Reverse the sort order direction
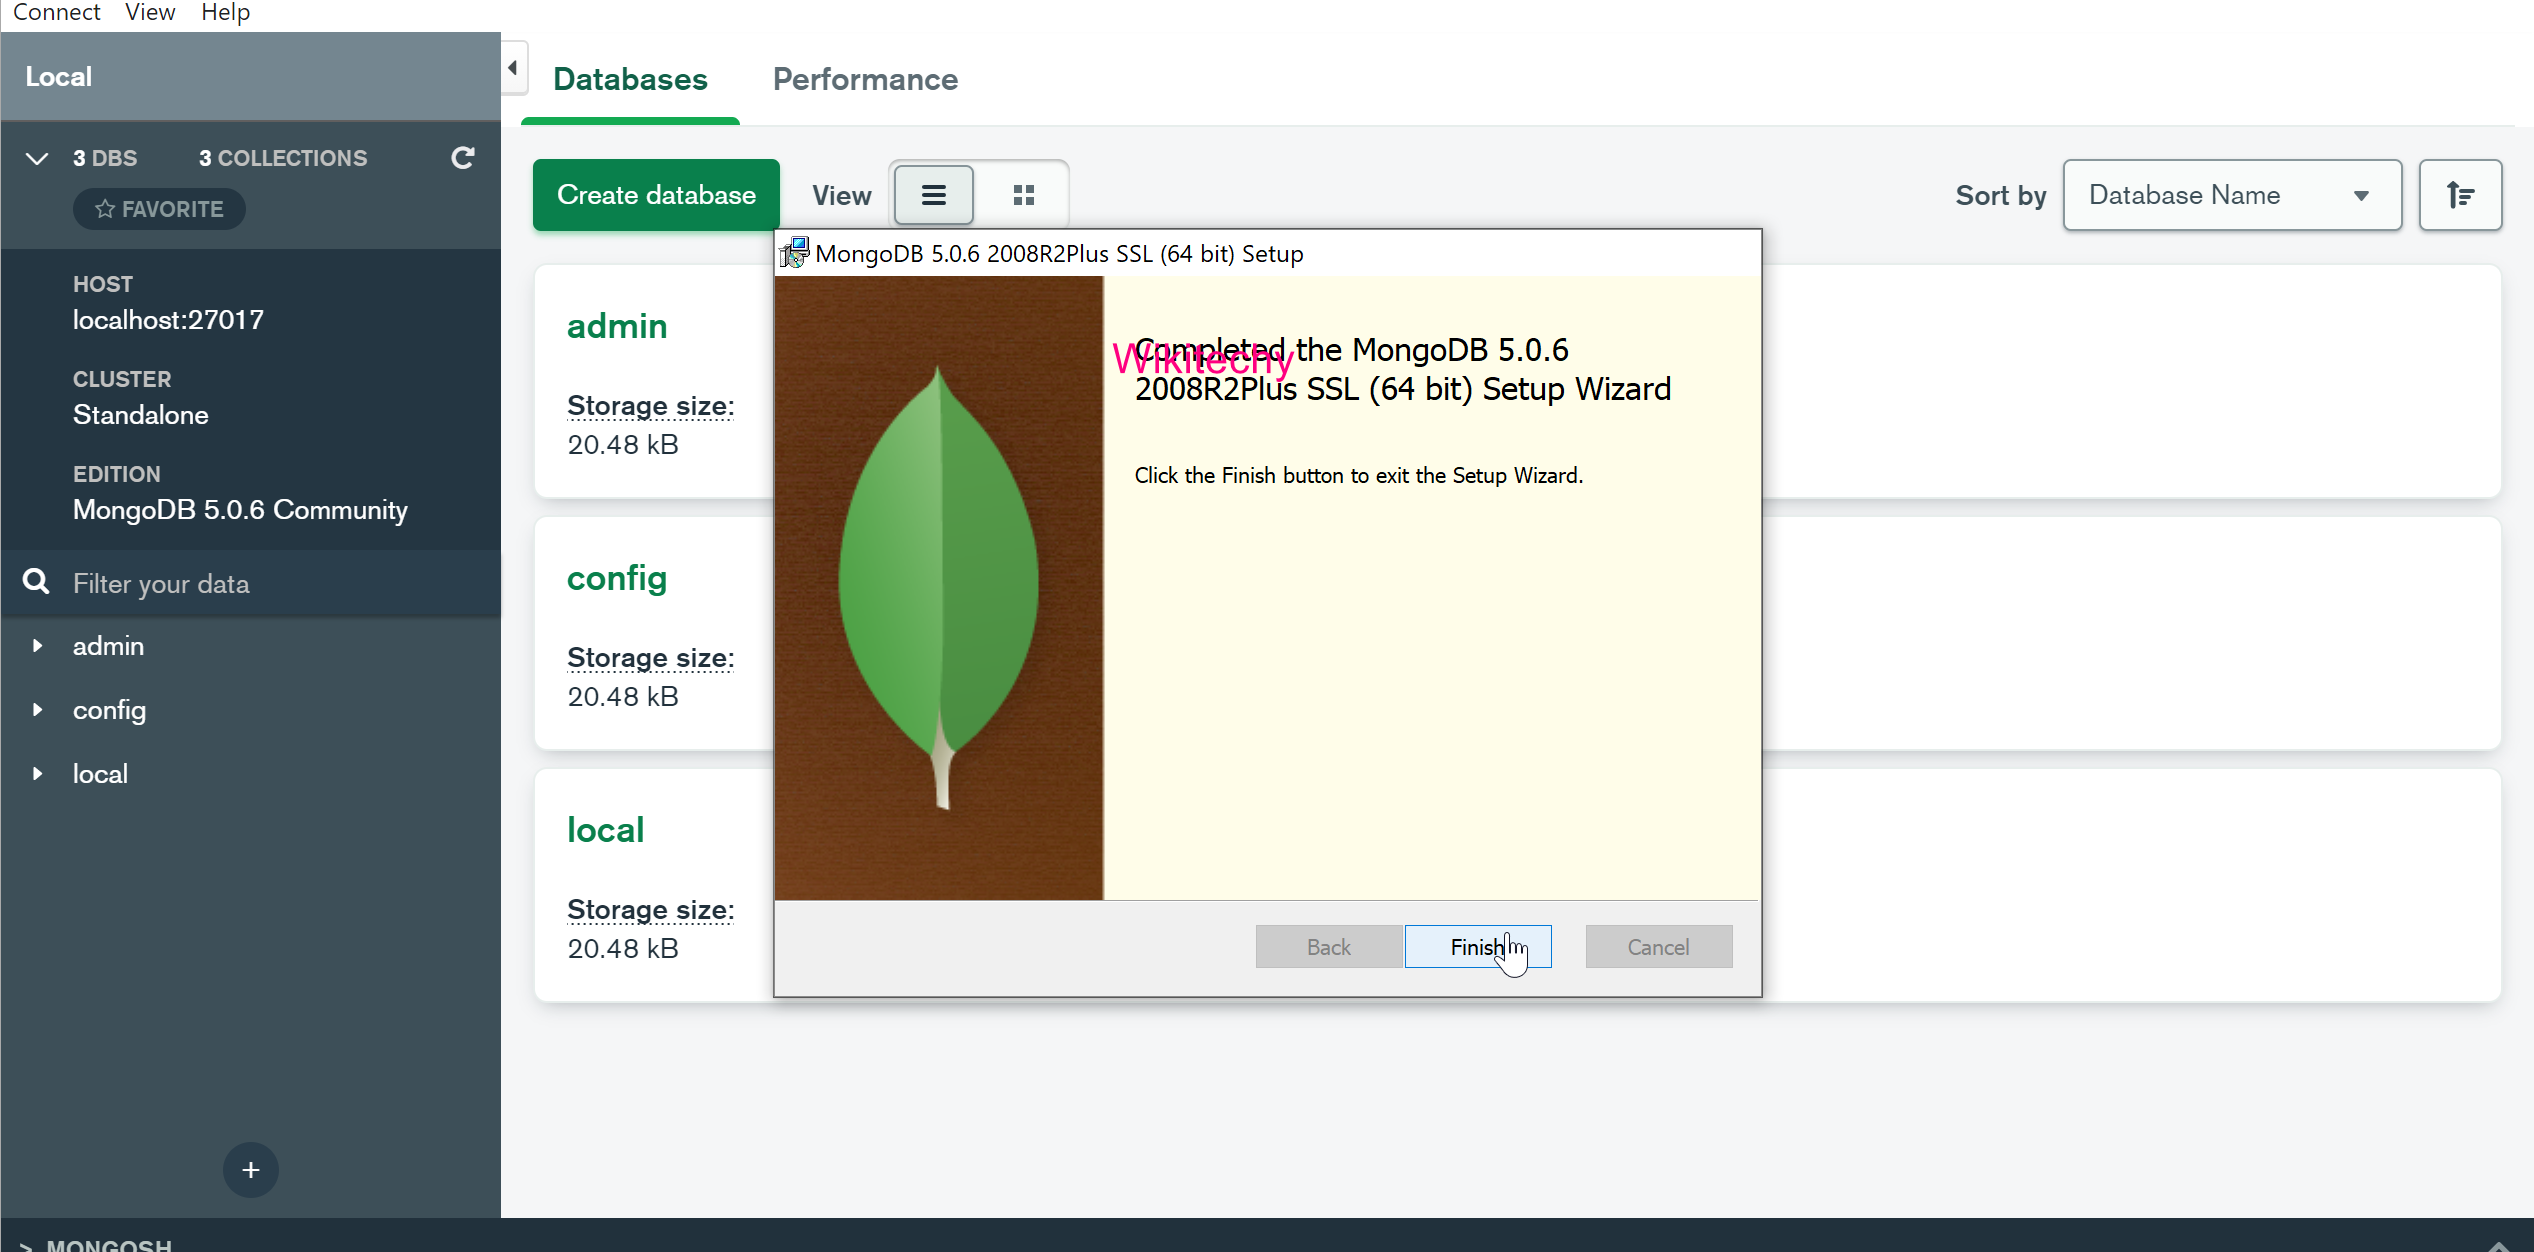The image size is (2534, 1252). pyautogui.click(x=2460, y=195)
